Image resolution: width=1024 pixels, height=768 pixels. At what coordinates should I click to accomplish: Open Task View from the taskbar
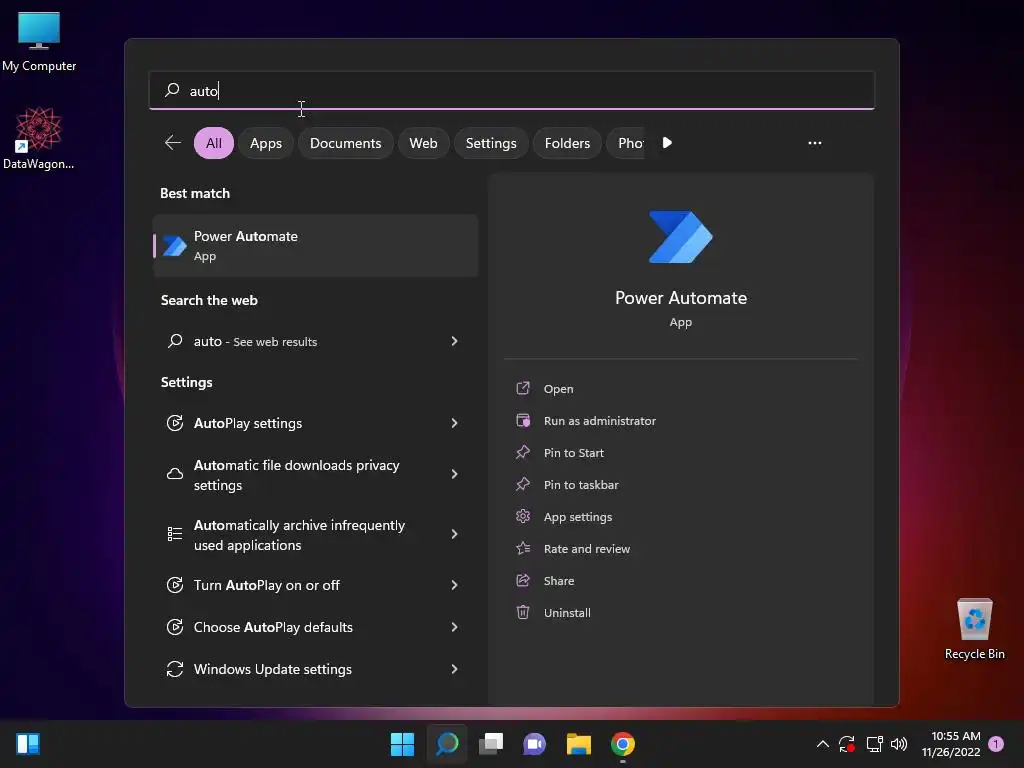[491, 744]
